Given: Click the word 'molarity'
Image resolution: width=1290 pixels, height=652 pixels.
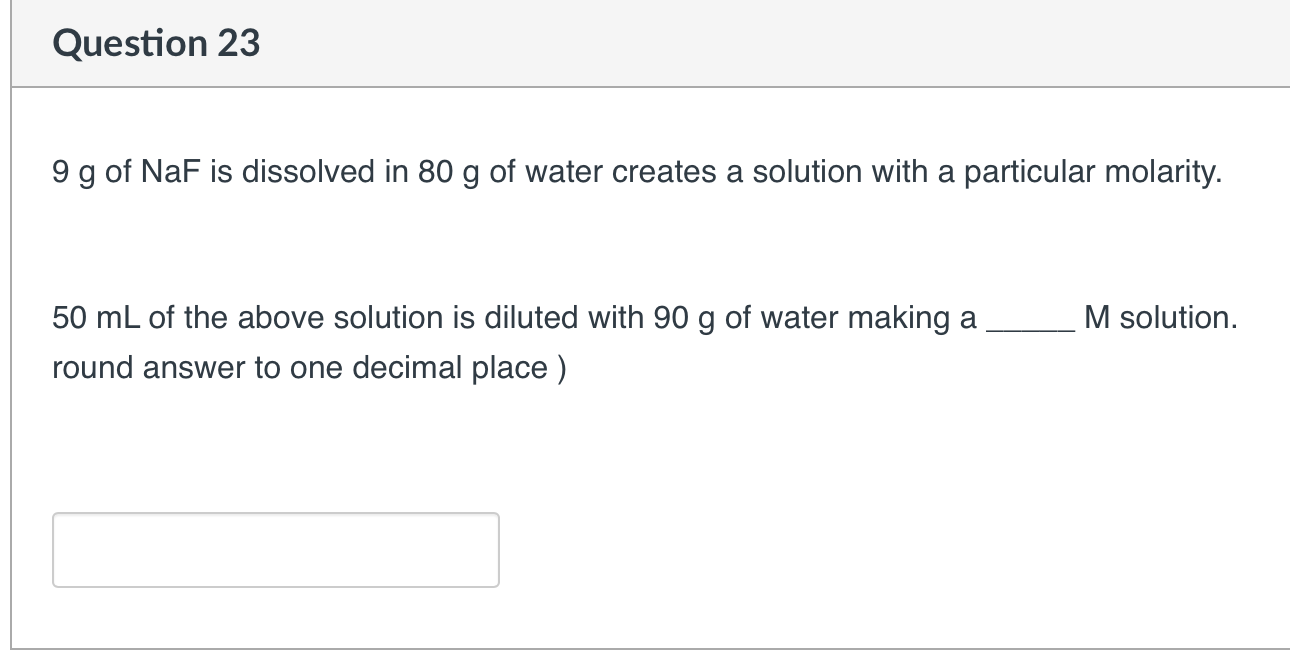Looking at the screenshot, I should (x=1160, y=172).
